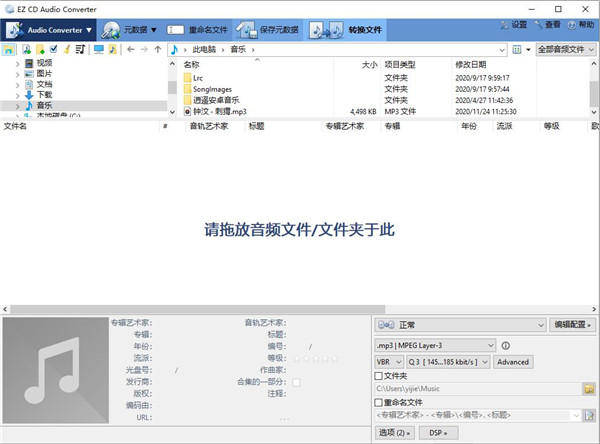Click the 保存元数据 save metadata icon
This screenshot has height=444, width=600.
point(246,29)
